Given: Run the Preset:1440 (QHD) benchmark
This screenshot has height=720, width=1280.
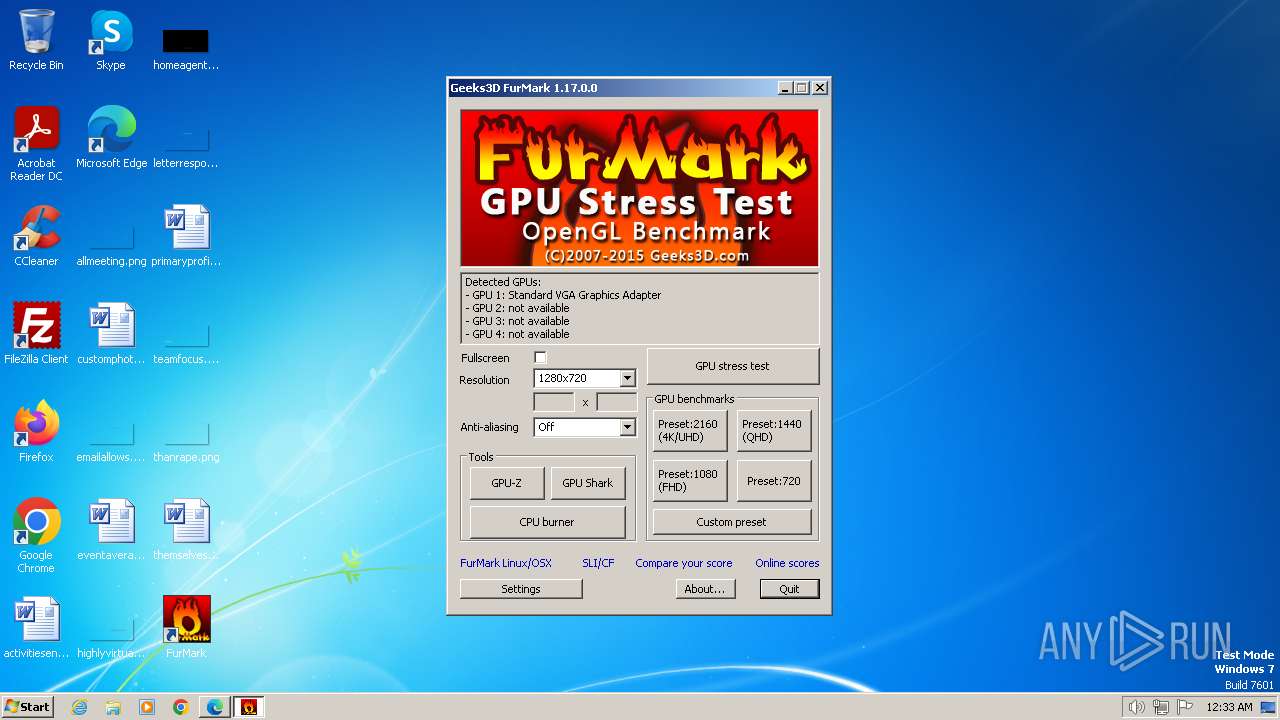Looking at the screenshot, I should [x=773, y=431].
